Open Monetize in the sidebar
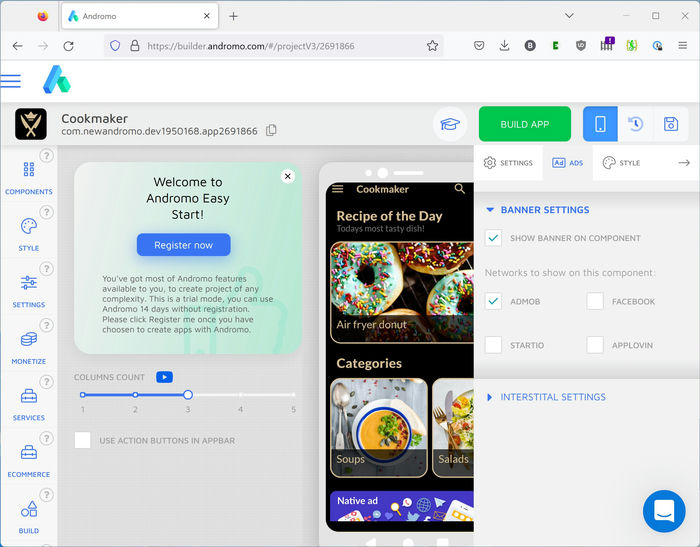This screenshot has height=547, width=700. pos(29,348)
